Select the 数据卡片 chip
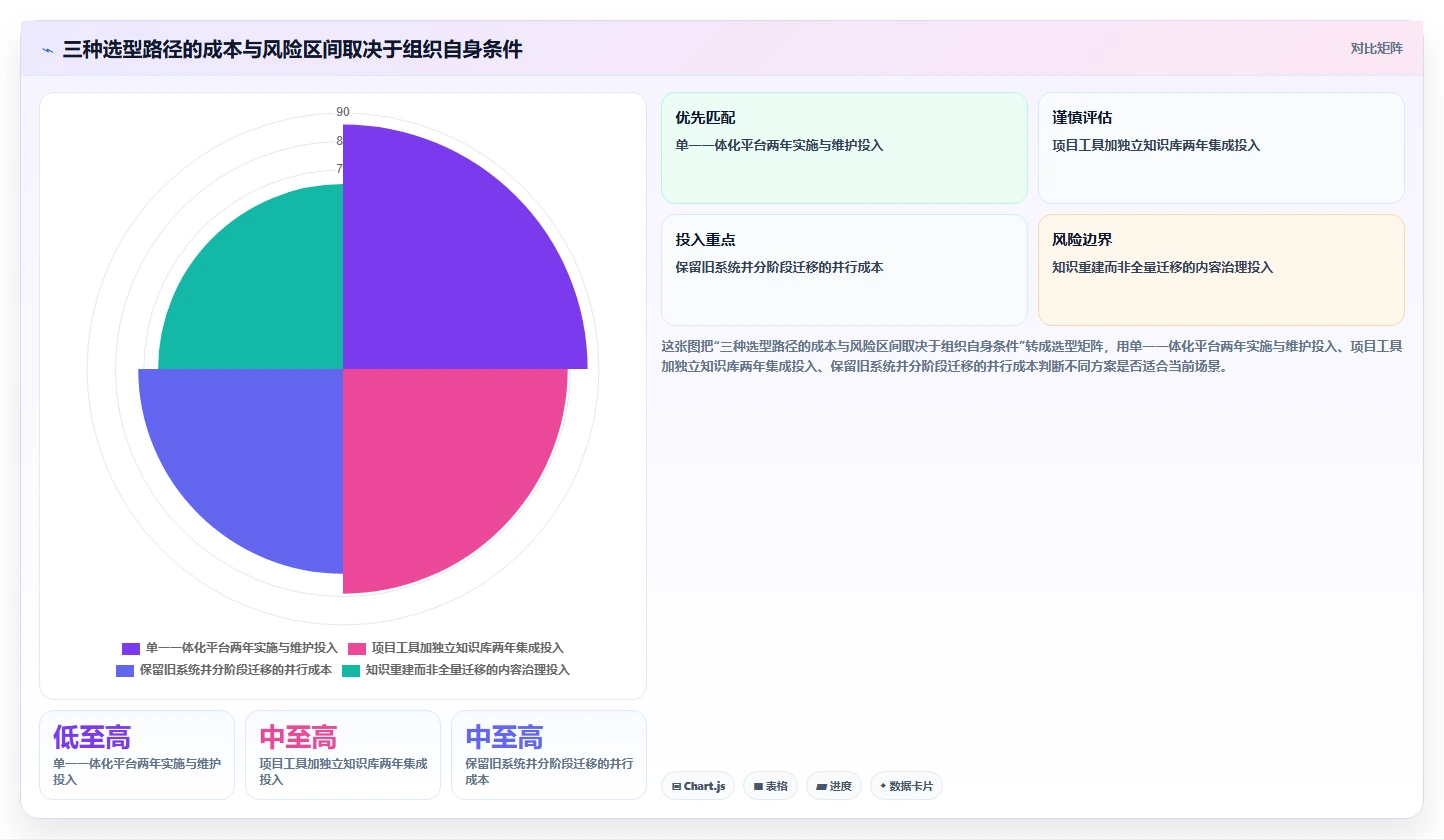Image resolution: width=1444 pixels, height=840 pixels. [906, 786]
